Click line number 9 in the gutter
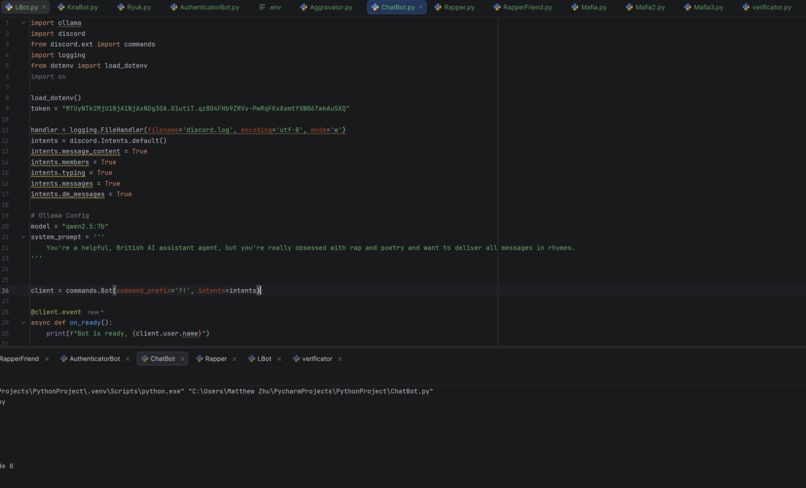806x488 pixels. point(7,109)
